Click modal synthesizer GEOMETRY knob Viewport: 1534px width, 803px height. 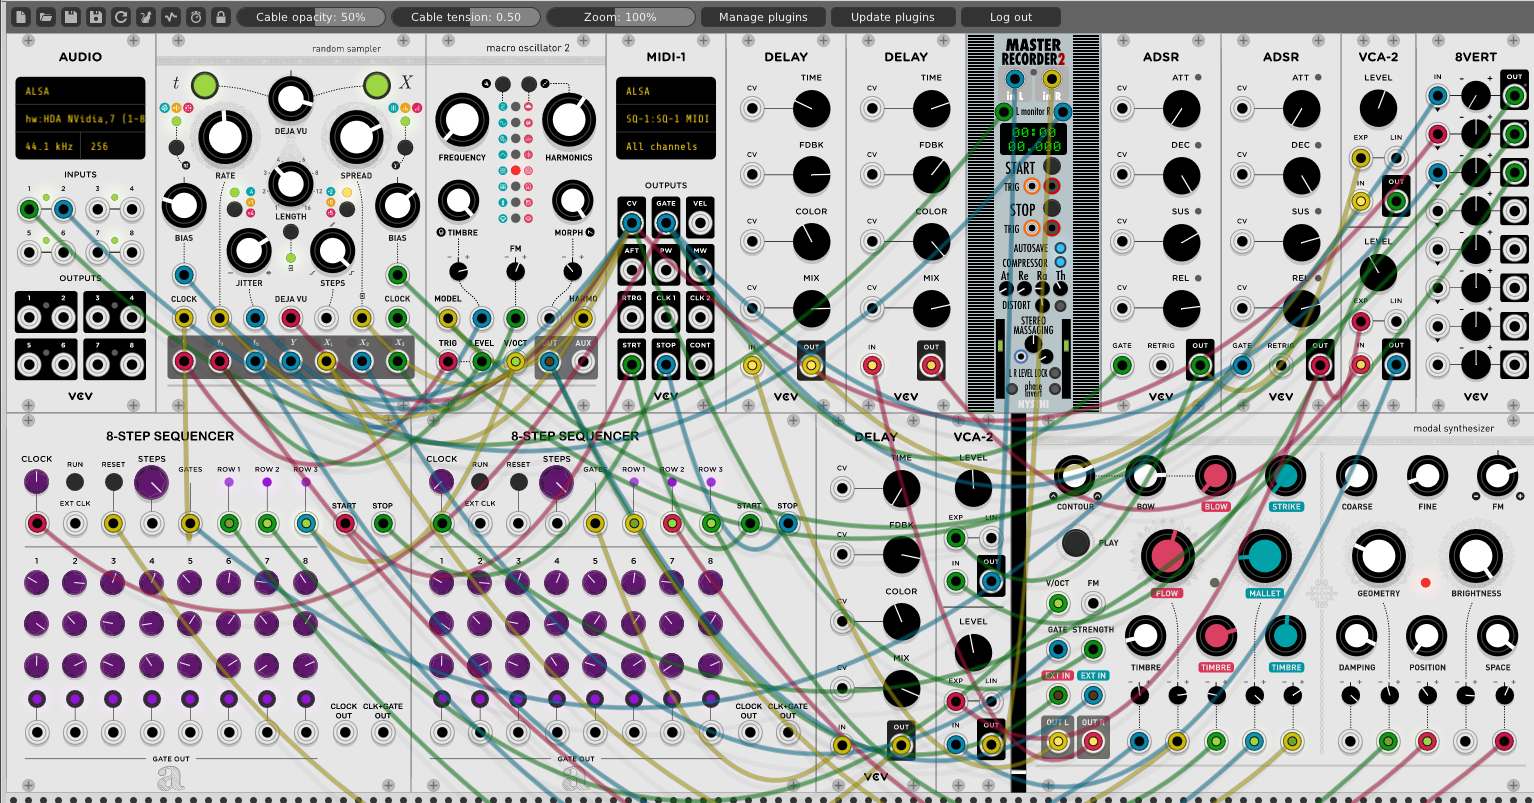(1378, 557)
